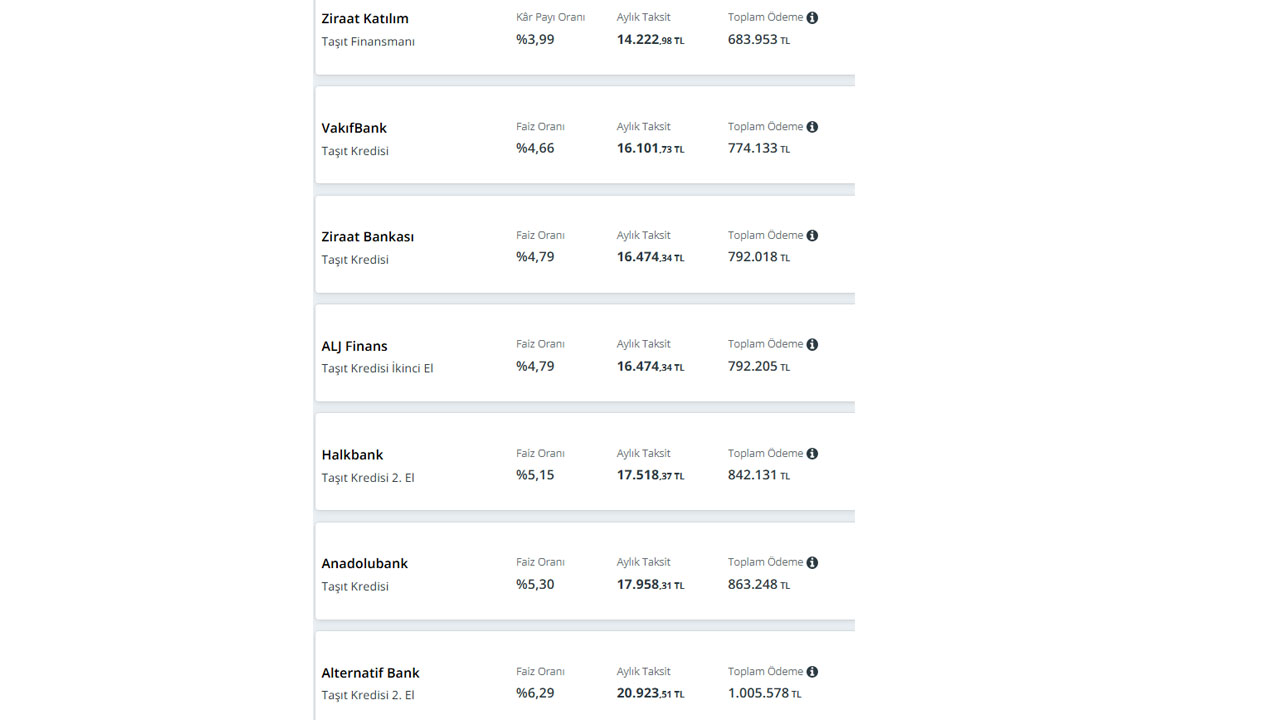Select ALJ Finans loan title
The image size is (1280, 720).
[x=354, y=346]
